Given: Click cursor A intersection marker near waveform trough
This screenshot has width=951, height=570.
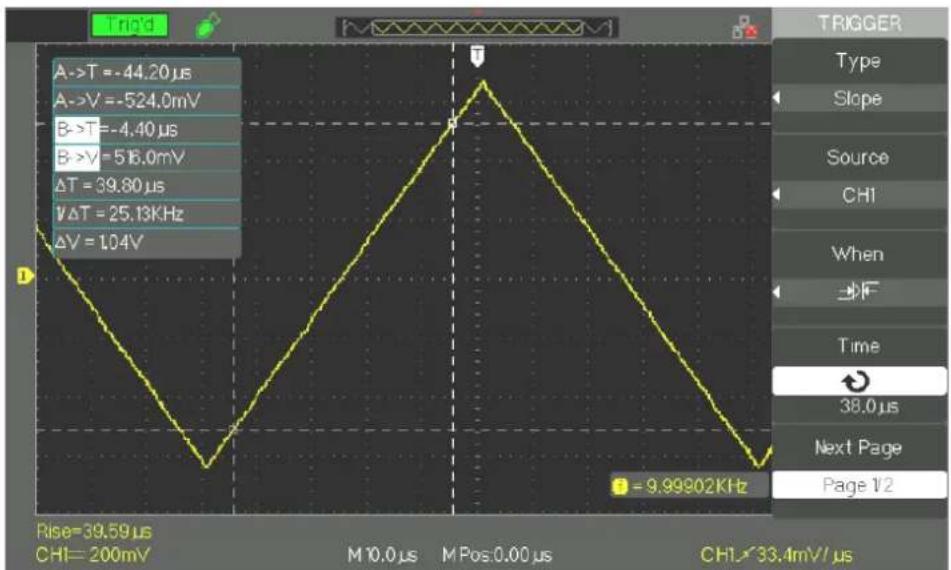Looking at the screenshot, I should [x=234, y=429].
